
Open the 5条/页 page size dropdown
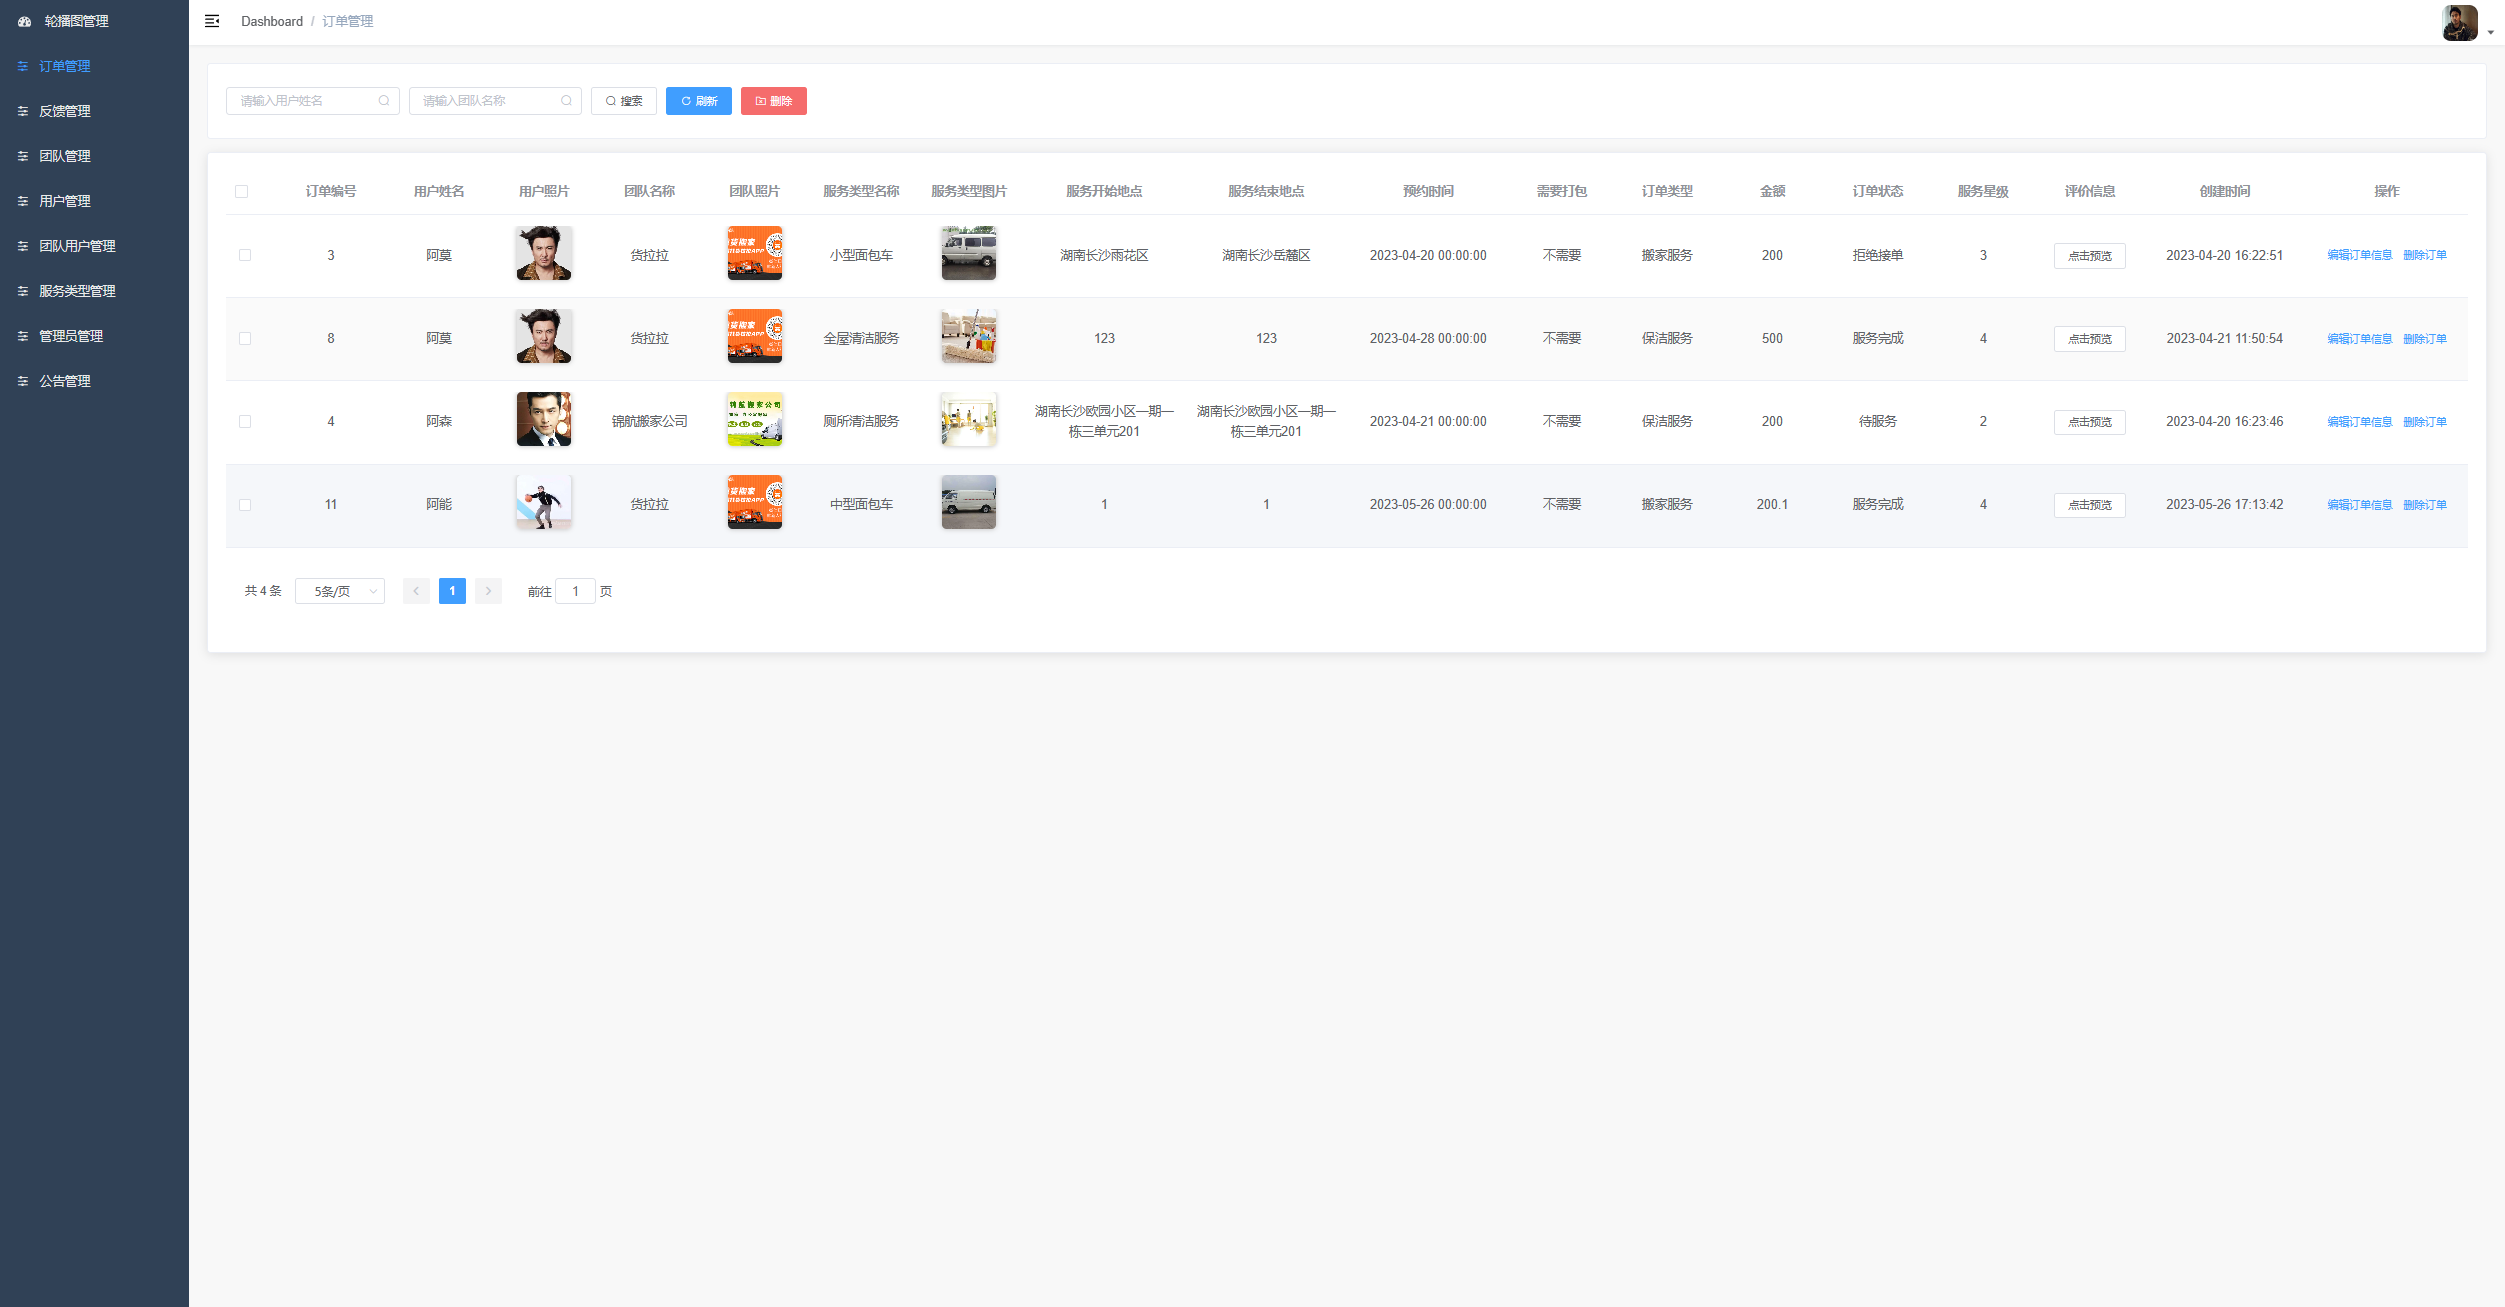tap(340, 591)
